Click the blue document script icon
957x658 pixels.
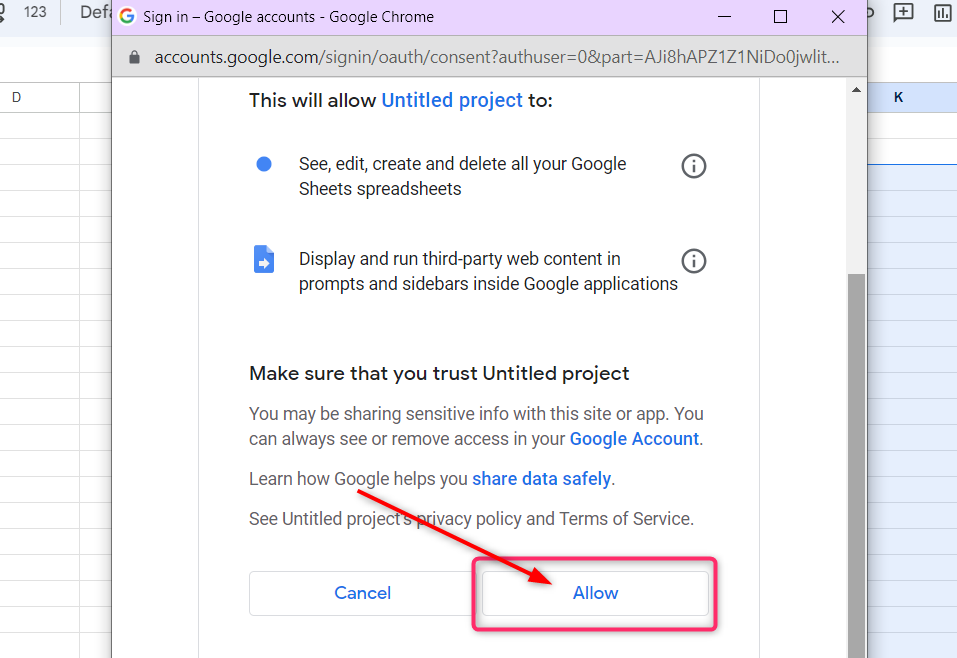pyautogui.click(x=264, y=259)
